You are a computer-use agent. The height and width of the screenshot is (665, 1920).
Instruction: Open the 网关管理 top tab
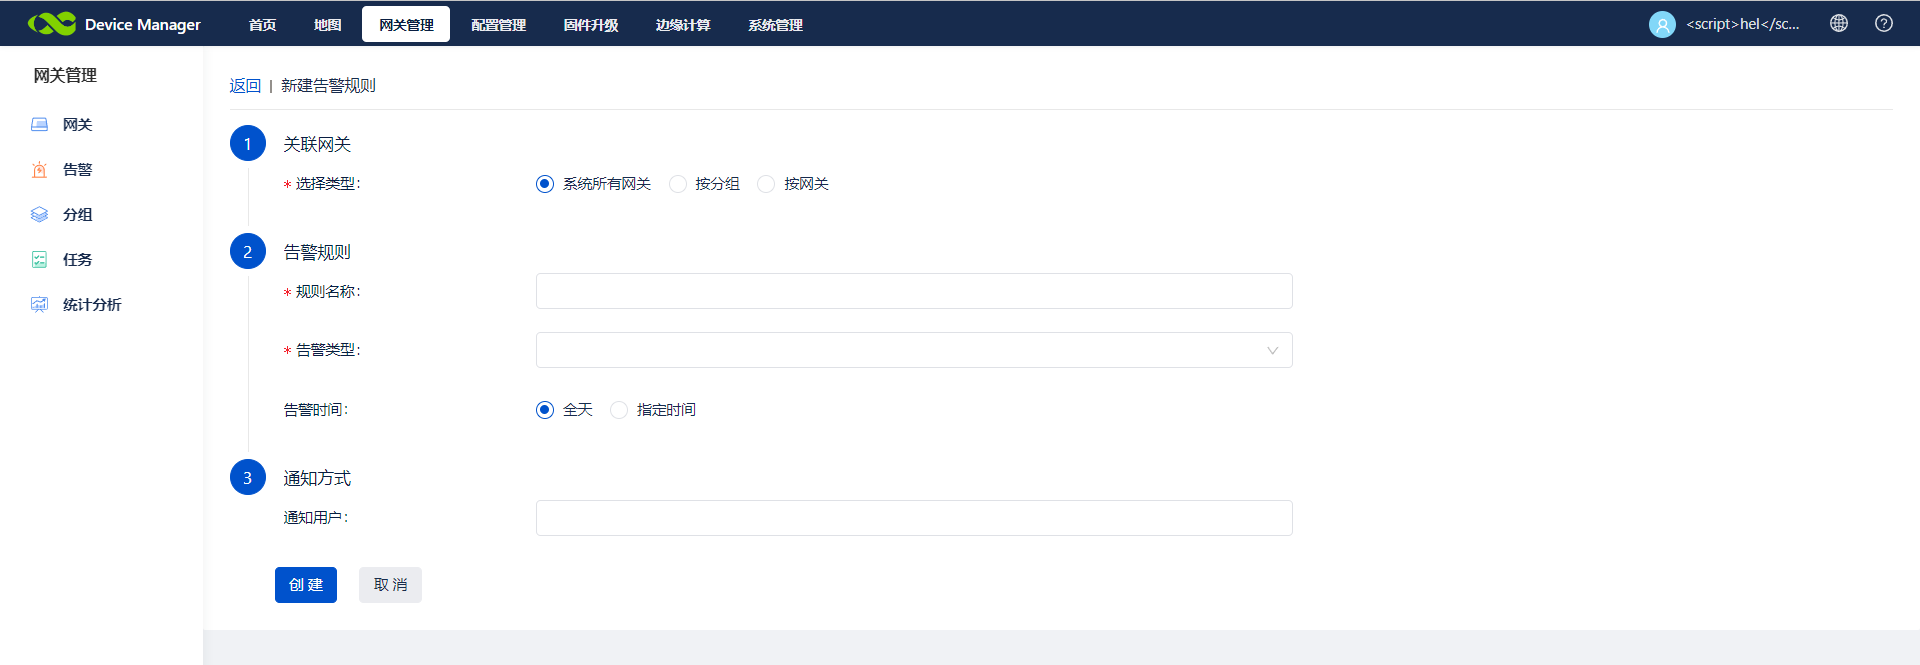coord(406,24)
